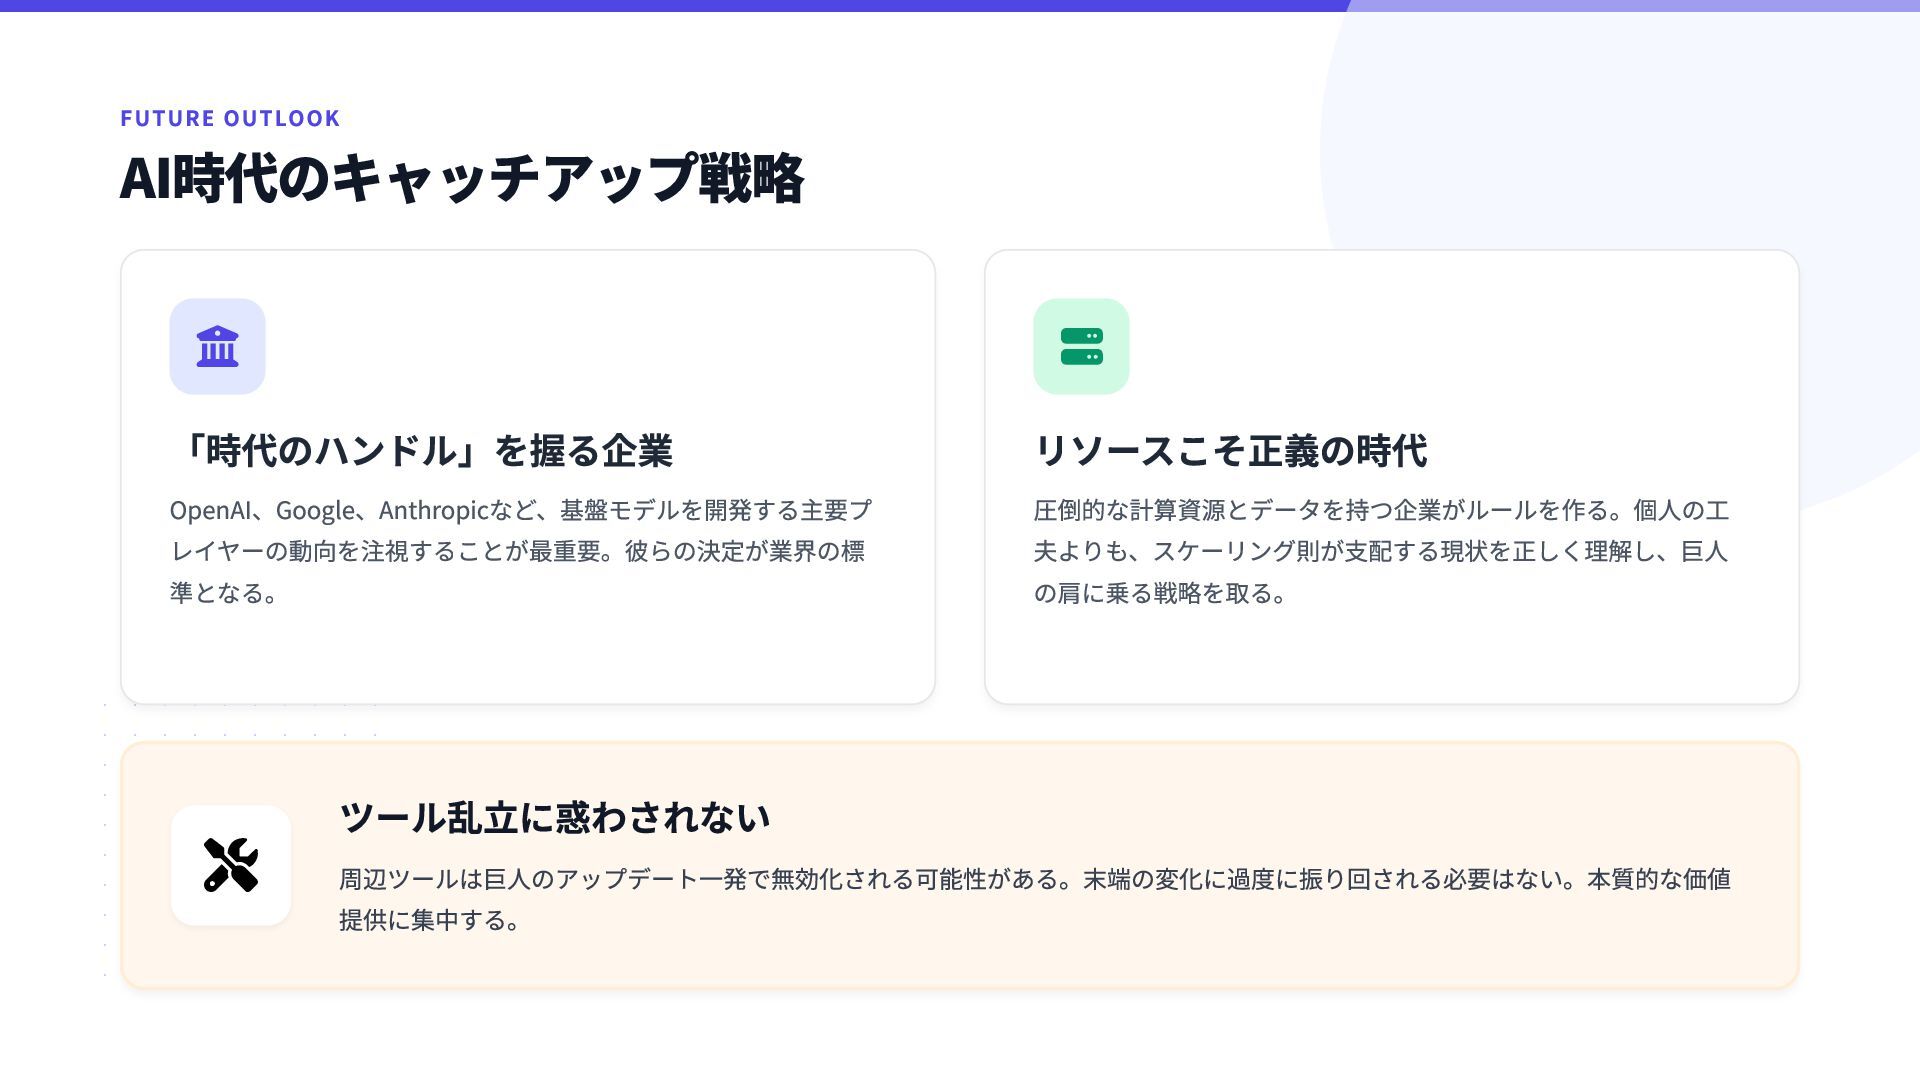Click the paragraph starting with 周辺ツールは巨人の
The image size is (1920, 1080).
click(x=1034, y=879)
